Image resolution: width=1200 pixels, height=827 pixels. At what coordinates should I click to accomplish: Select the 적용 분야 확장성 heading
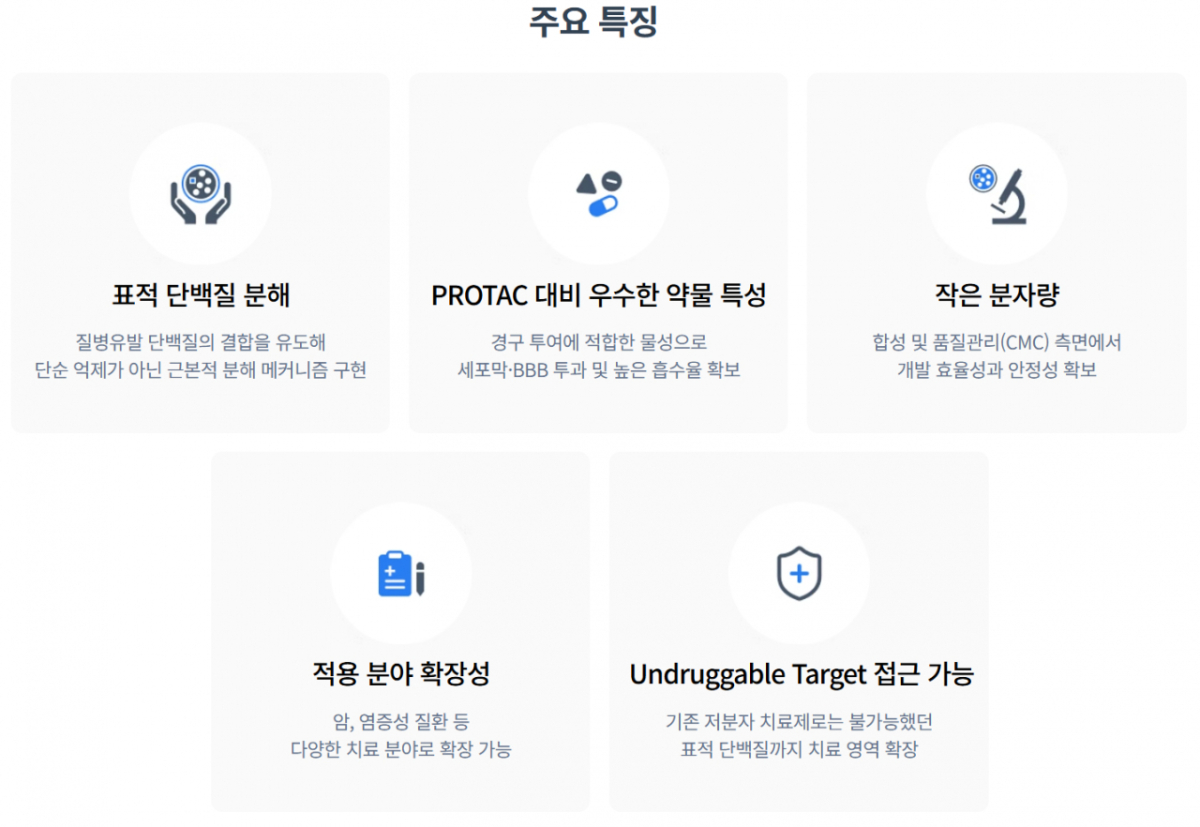click(401, 674)
